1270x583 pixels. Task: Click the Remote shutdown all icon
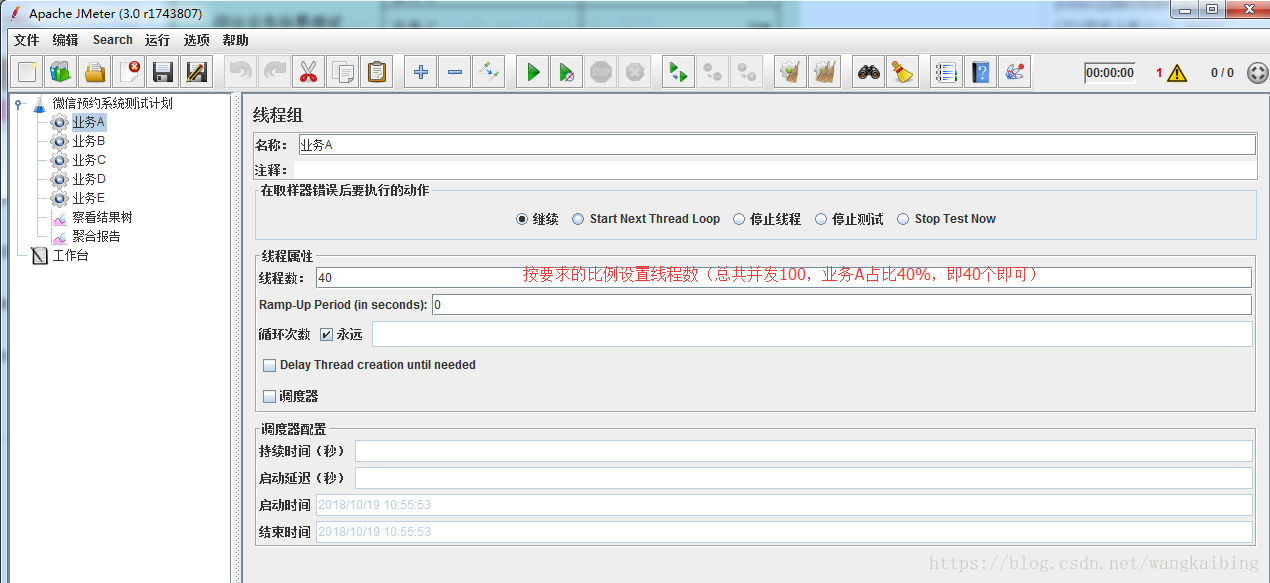pyautogui.click(x=746, y=72)
